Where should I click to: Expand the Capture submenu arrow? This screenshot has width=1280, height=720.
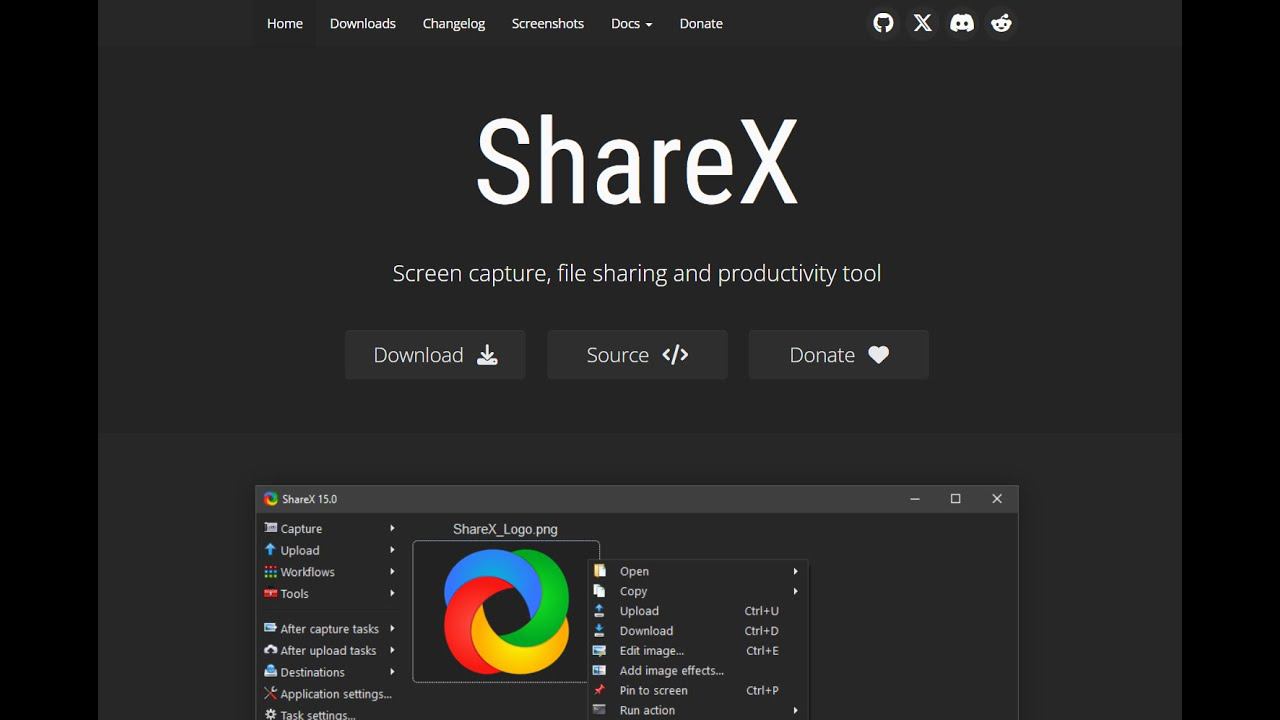coord(392,528)
